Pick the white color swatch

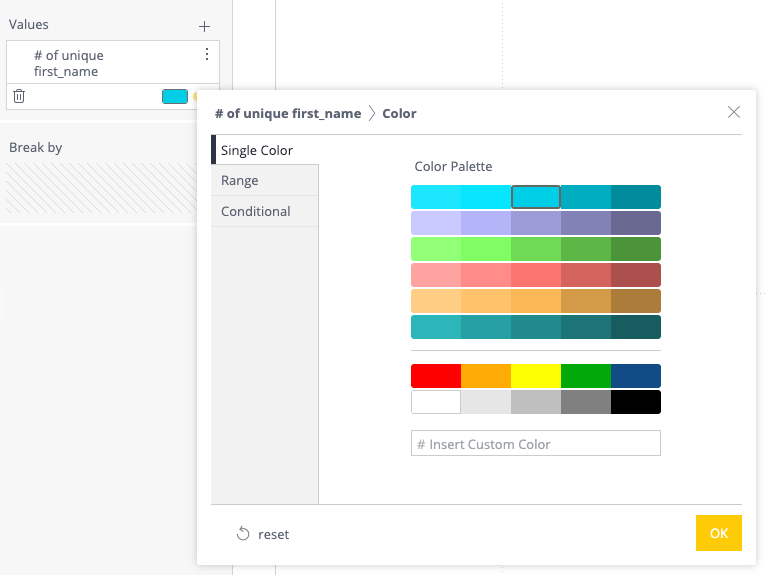[436, 402]
